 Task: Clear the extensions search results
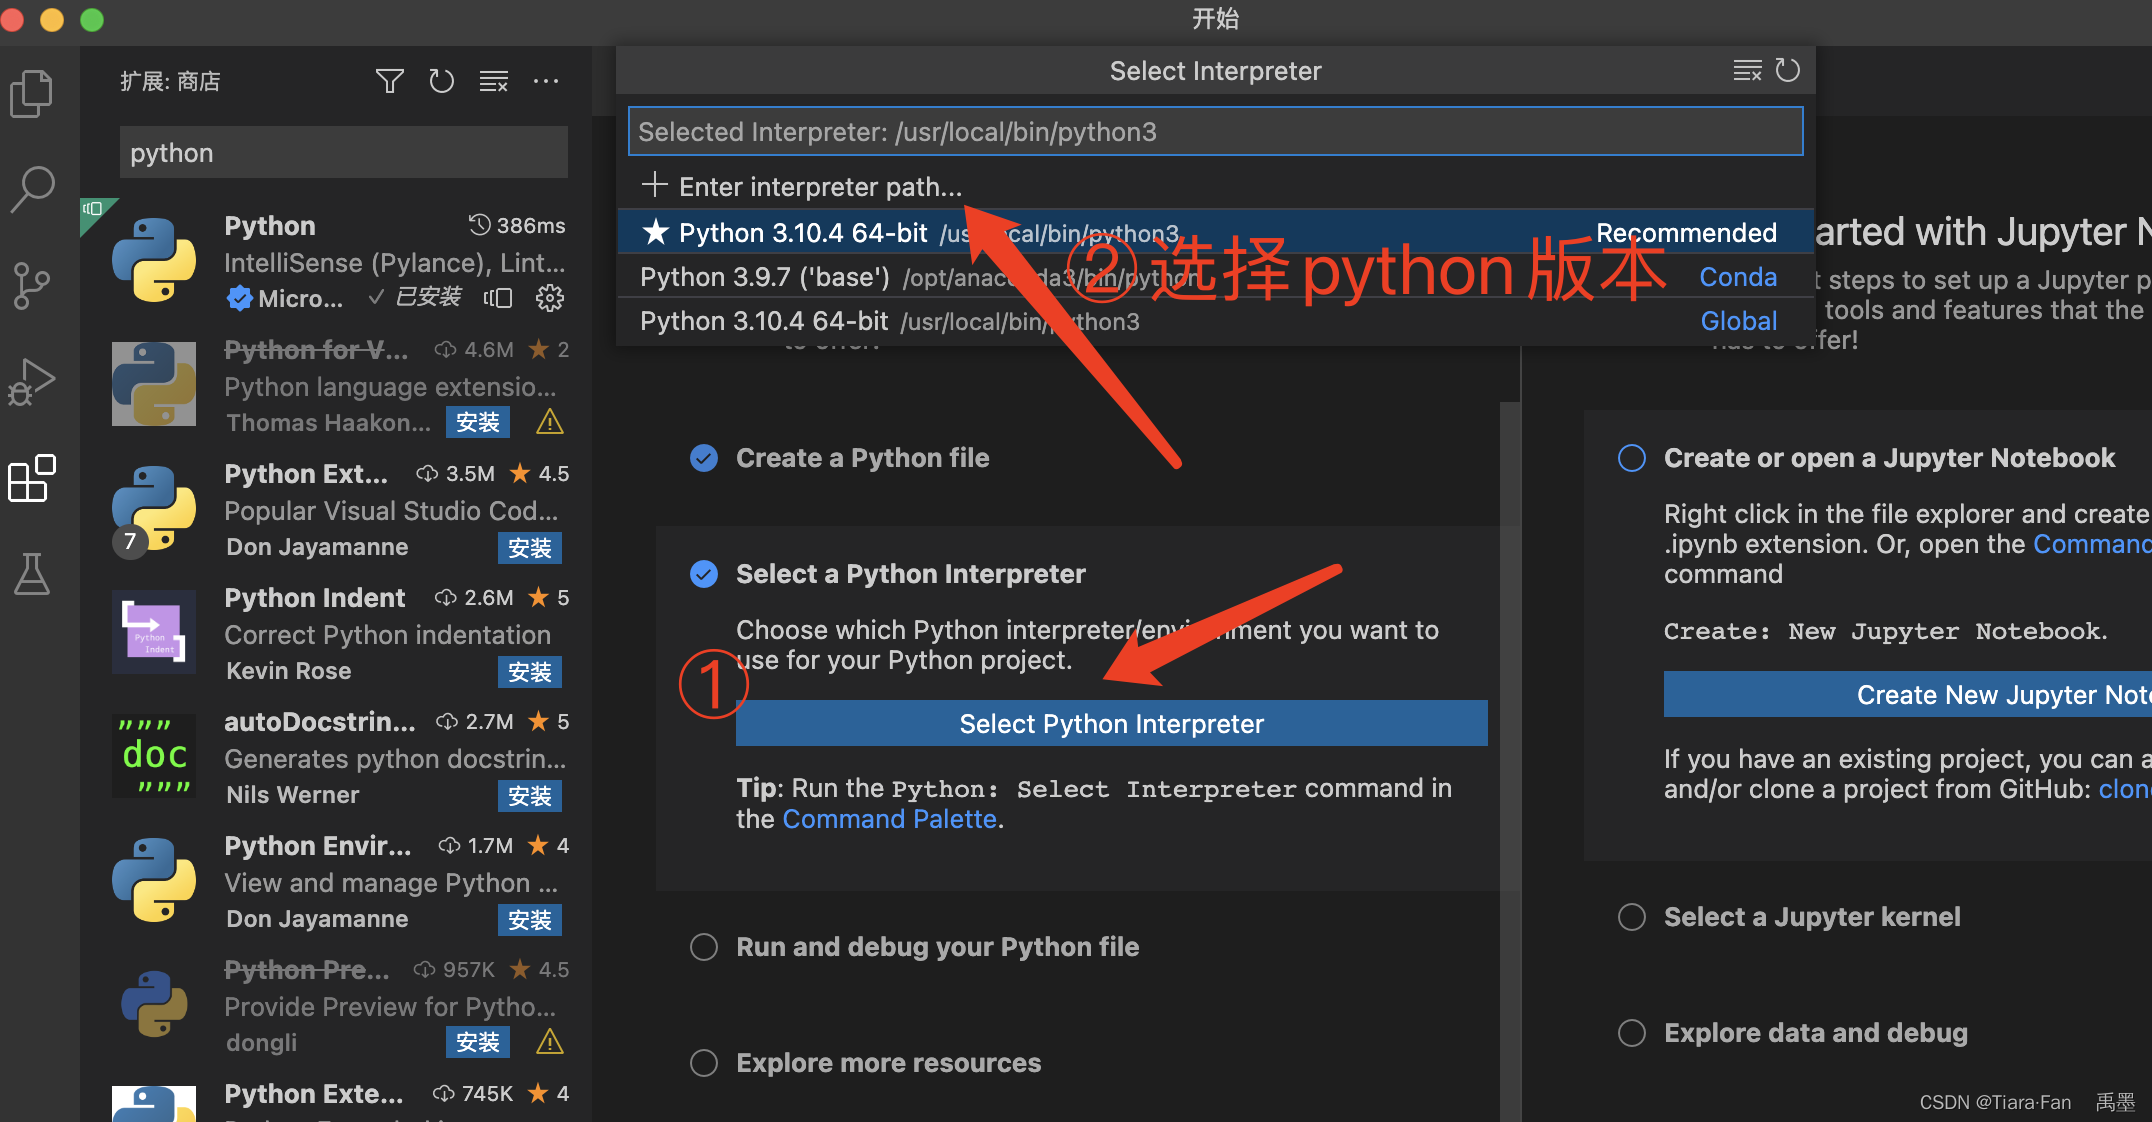pyautogui.click(x=493, y=81)
